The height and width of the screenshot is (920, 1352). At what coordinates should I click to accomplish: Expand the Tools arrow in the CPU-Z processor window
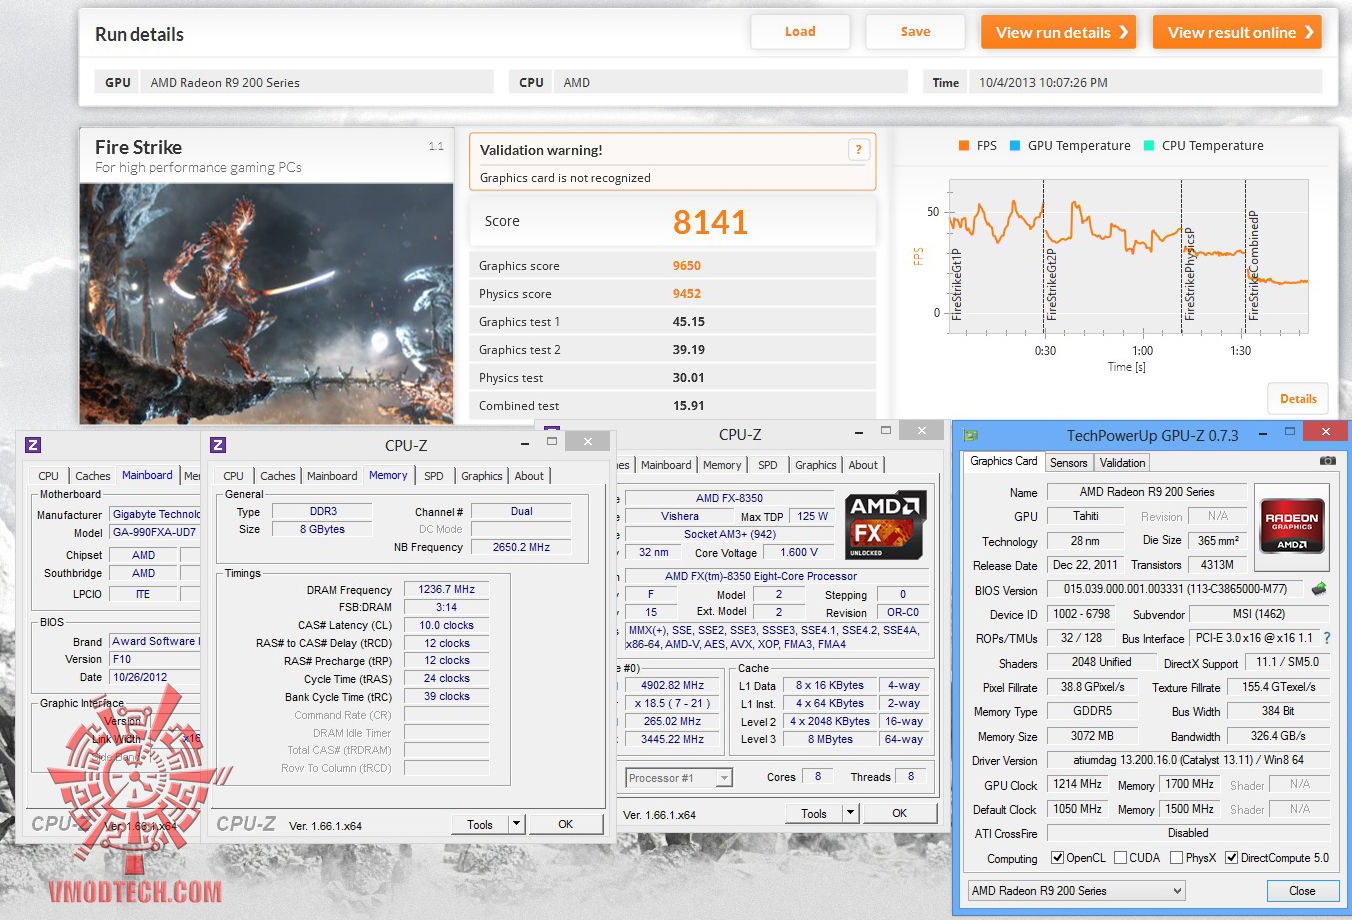point(850,813)
